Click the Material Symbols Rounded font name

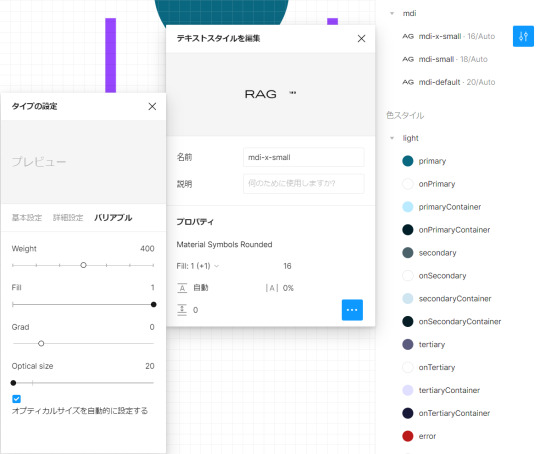pos(224,244)
